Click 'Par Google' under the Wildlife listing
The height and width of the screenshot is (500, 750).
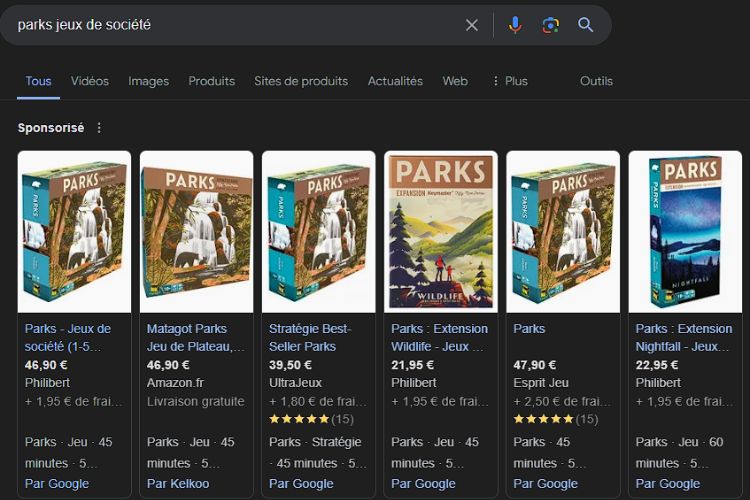pos(423,484)
